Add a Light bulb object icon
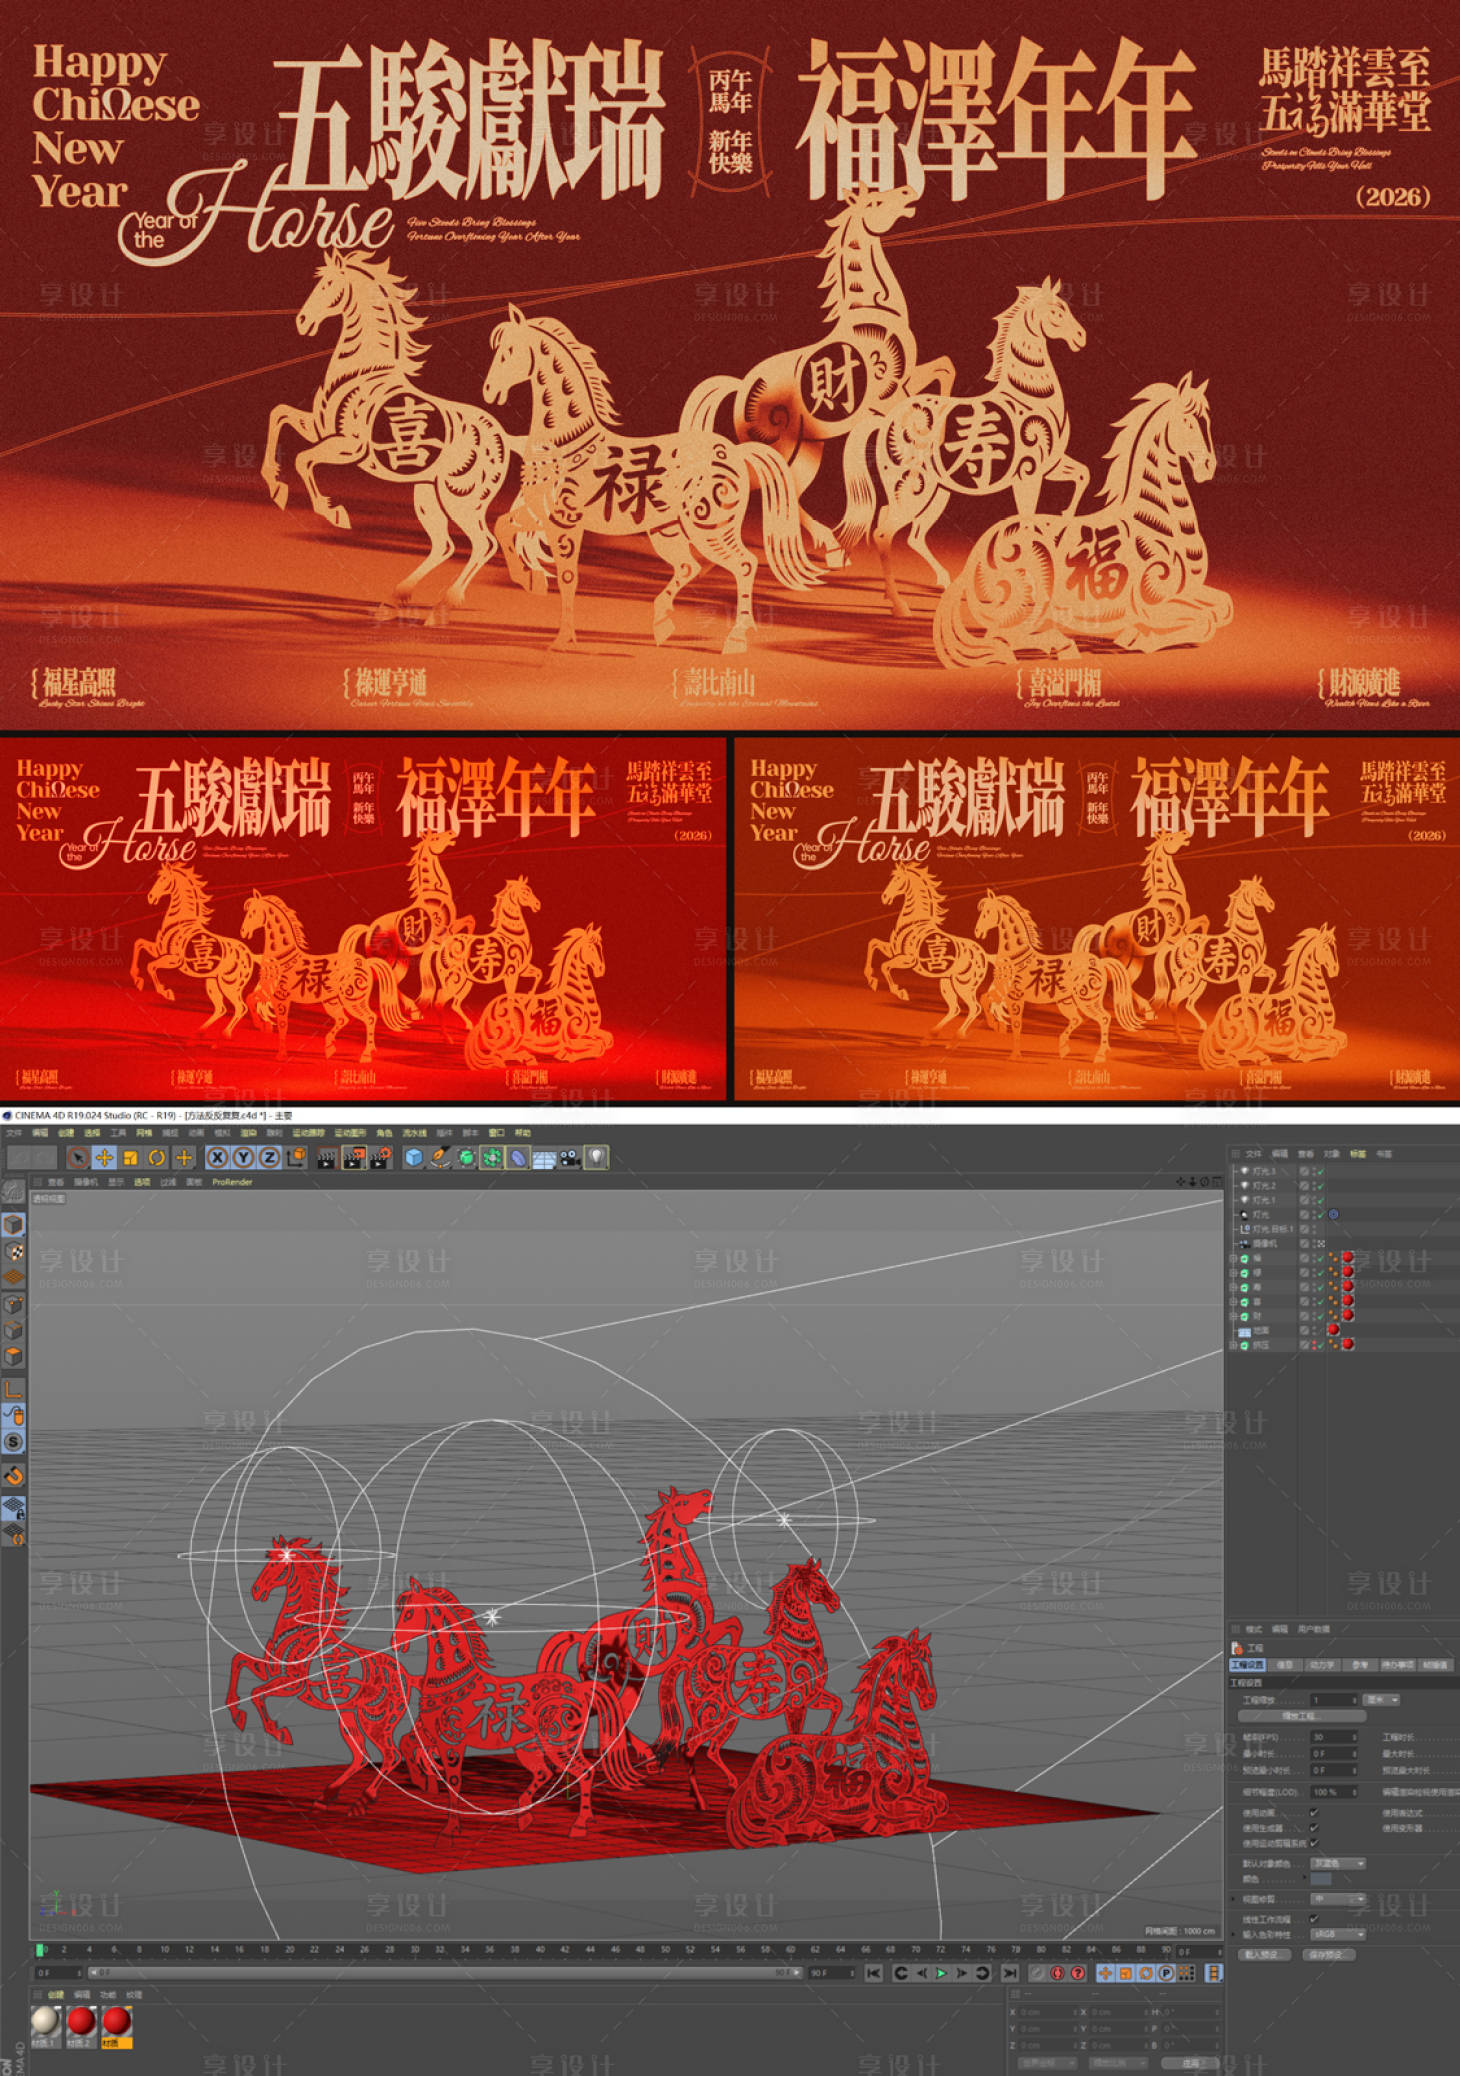This screenshot has width=1460, height=2076. (x=596, y=1158)
